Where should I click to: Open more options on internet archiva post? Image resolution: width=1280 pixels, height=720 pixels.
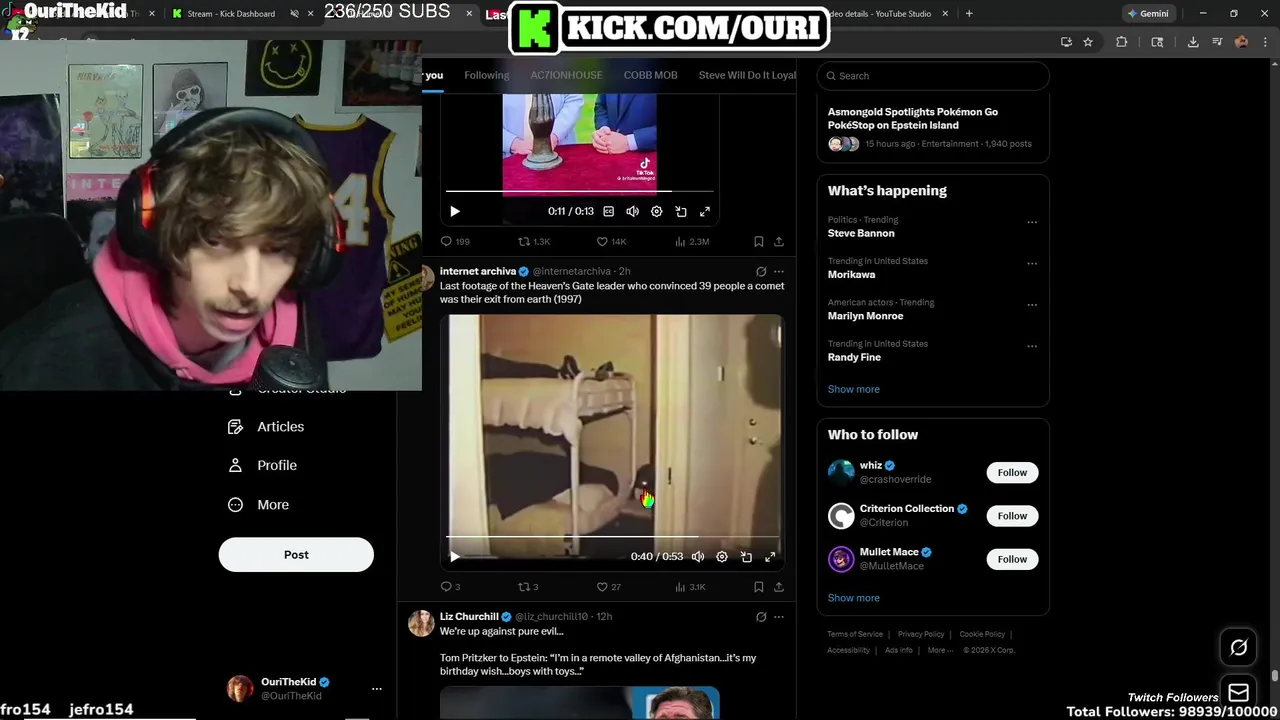coord(779,271)
